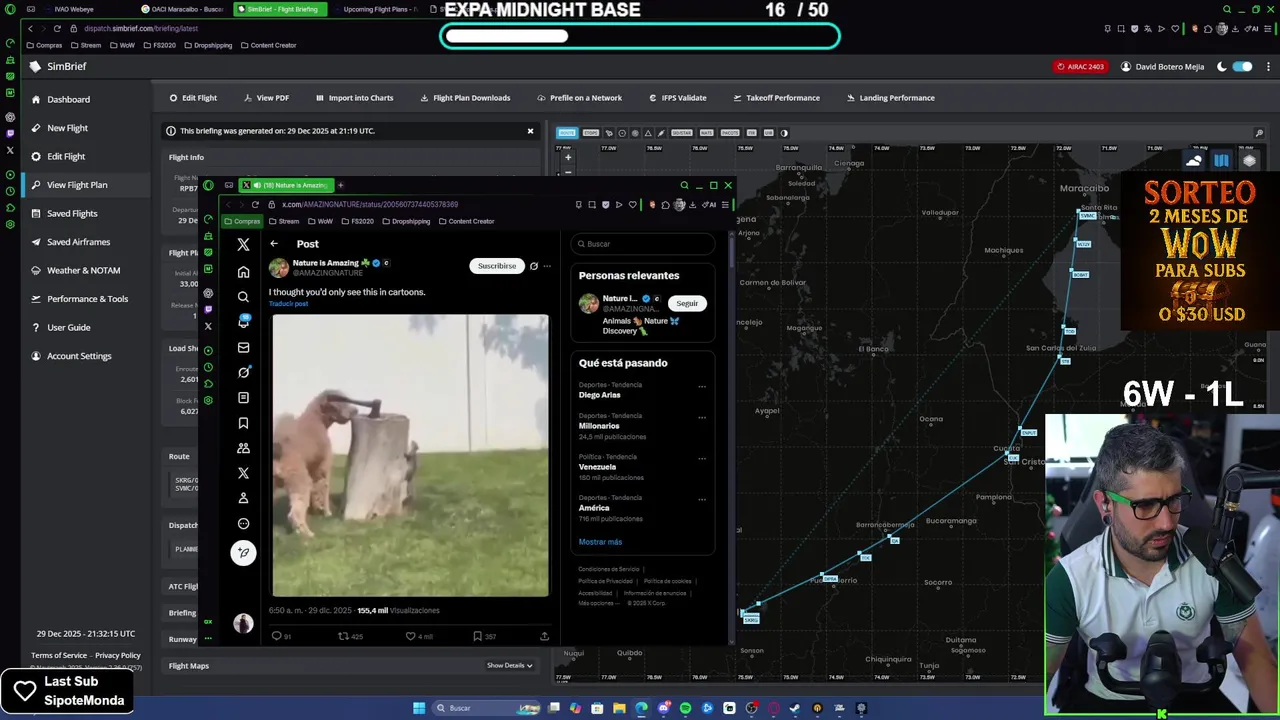Toggle SimBrief dark mode switch
Viewport: 1280px width, 720px height.
coord(1242,67)
